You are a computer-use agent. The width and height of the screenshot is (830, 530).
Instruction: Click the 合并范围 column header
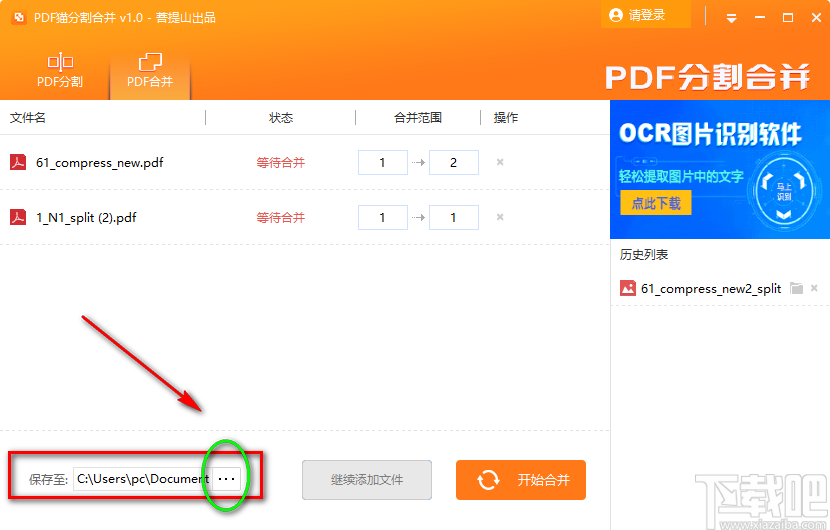418,118
